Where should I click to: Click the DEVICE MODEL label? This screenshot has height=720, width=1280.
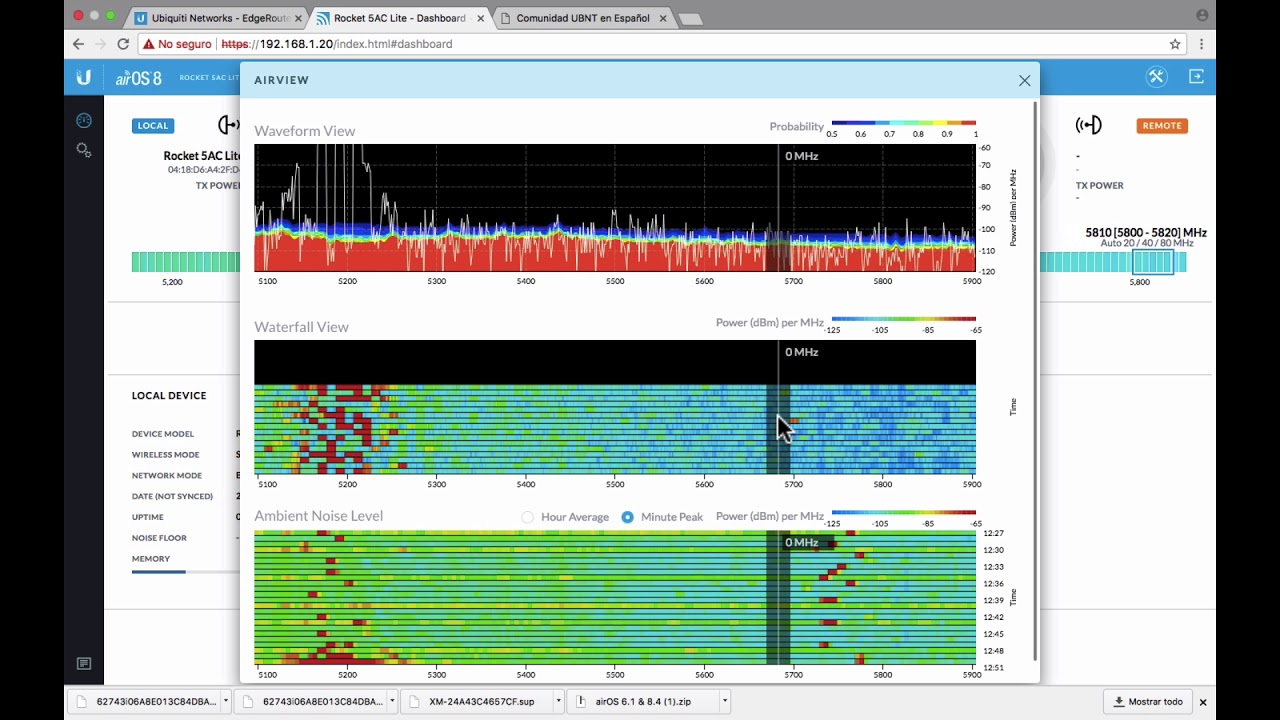pyautogui.click(x=163, y=434)
